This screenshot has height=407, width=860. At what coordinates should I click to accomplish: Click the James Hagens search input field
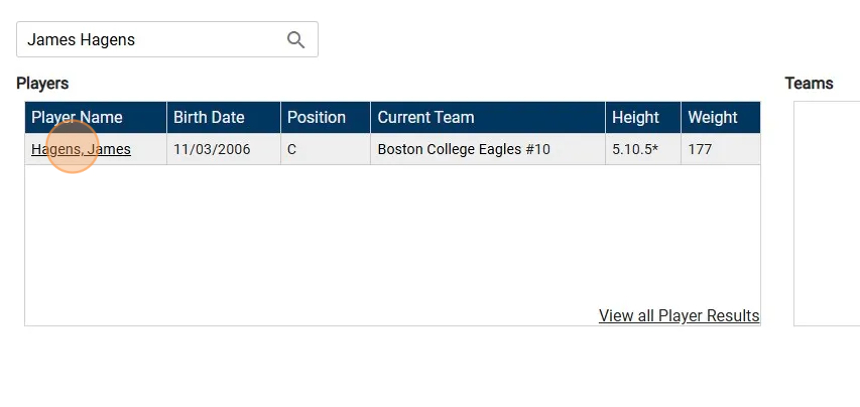coord(150,40)
